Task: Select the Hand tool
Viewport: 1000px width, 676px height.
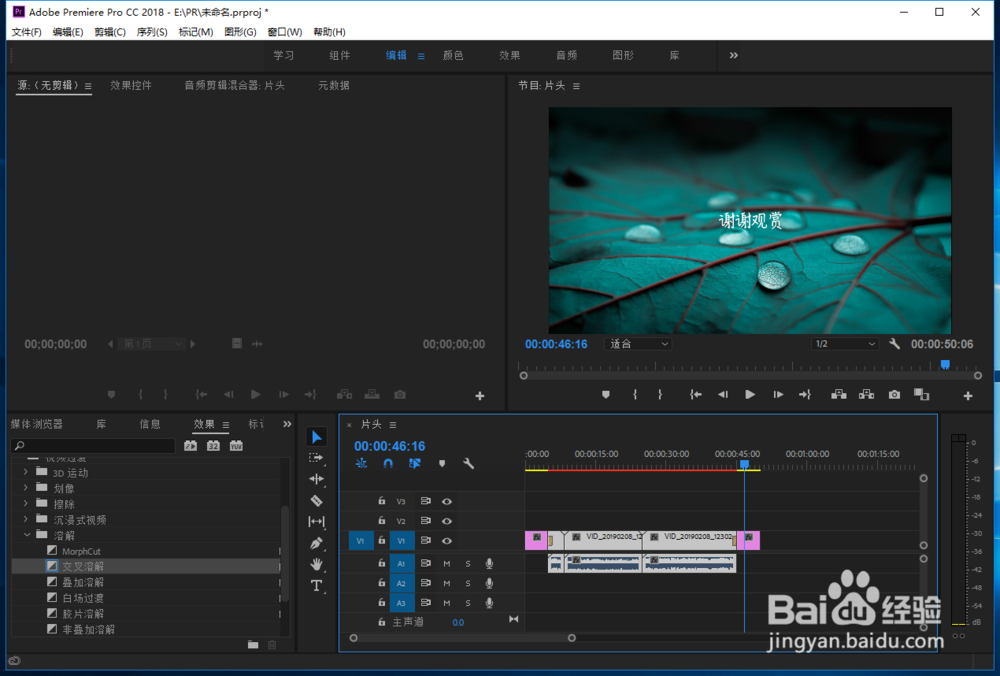Action: click(x=316, y=564)
